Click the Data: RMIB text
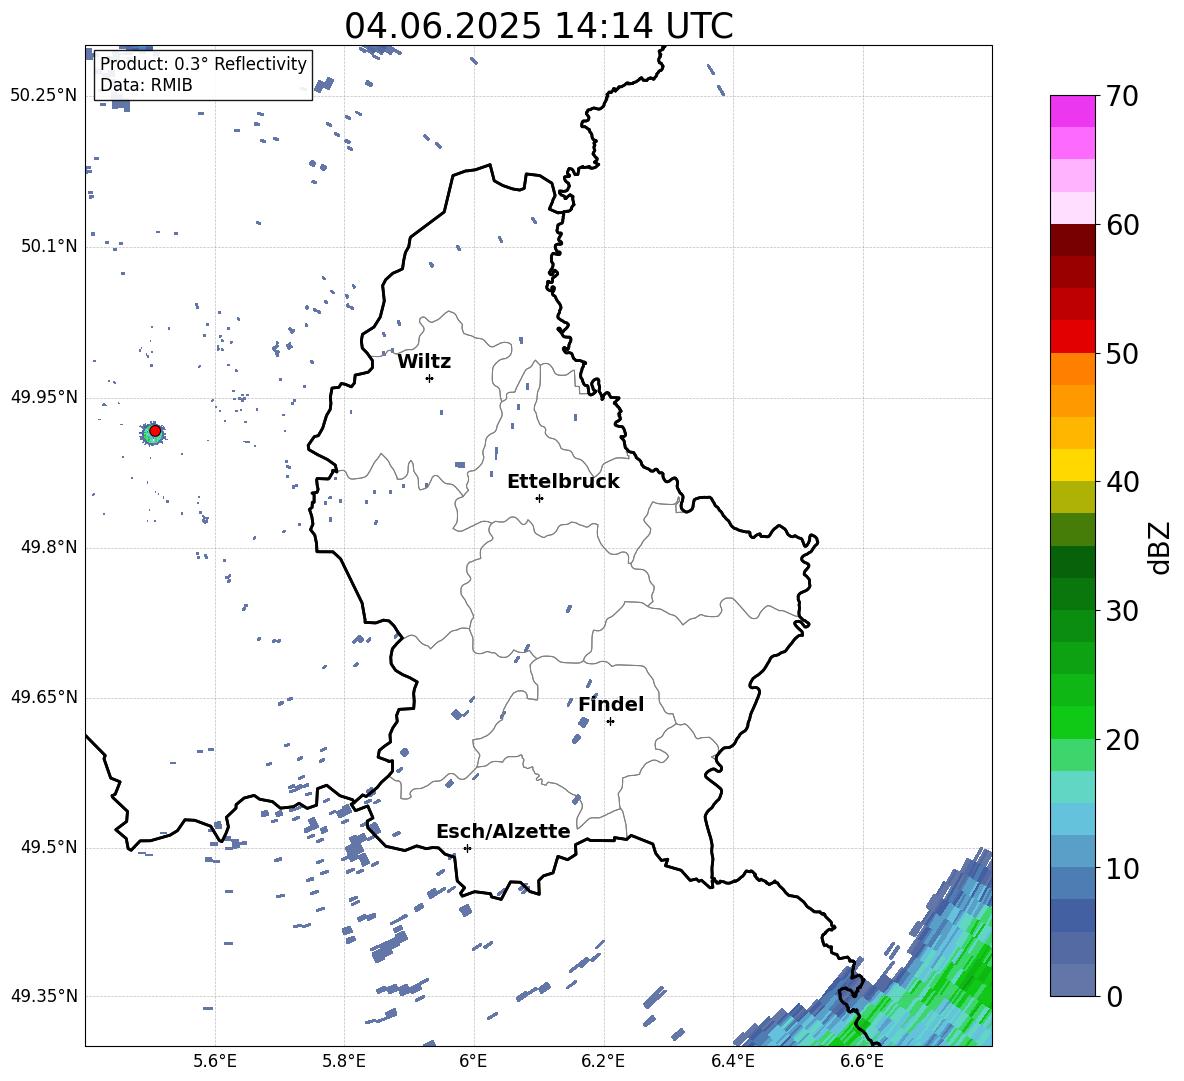The height and width of the screenshot is (1081, 1184). click(146, 85)
